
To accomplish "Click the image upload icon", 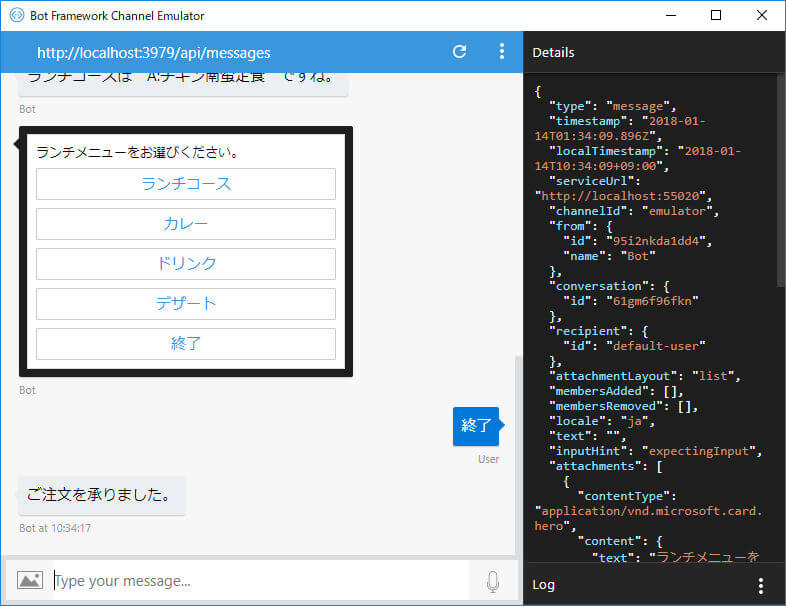I will pos(30,580).
